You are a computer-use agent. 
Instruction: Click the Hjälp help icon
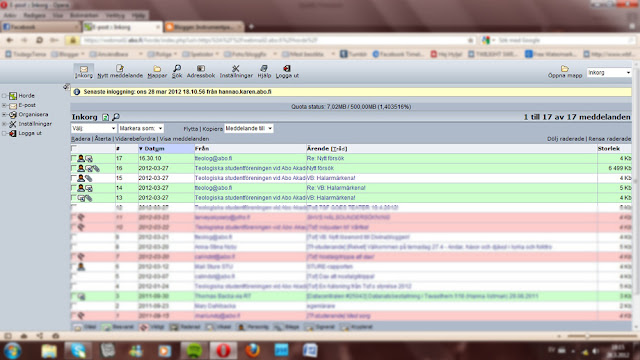[x=264, y=69]
